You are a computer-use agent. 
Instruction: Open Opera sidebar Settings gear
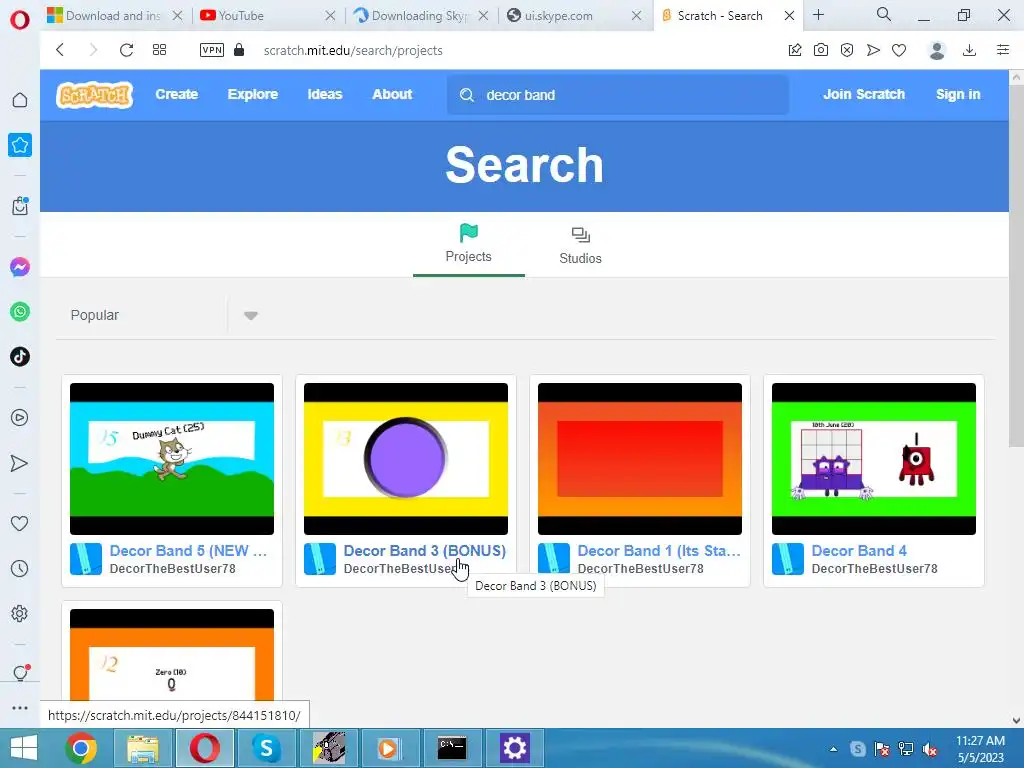[x=20, y=614]
